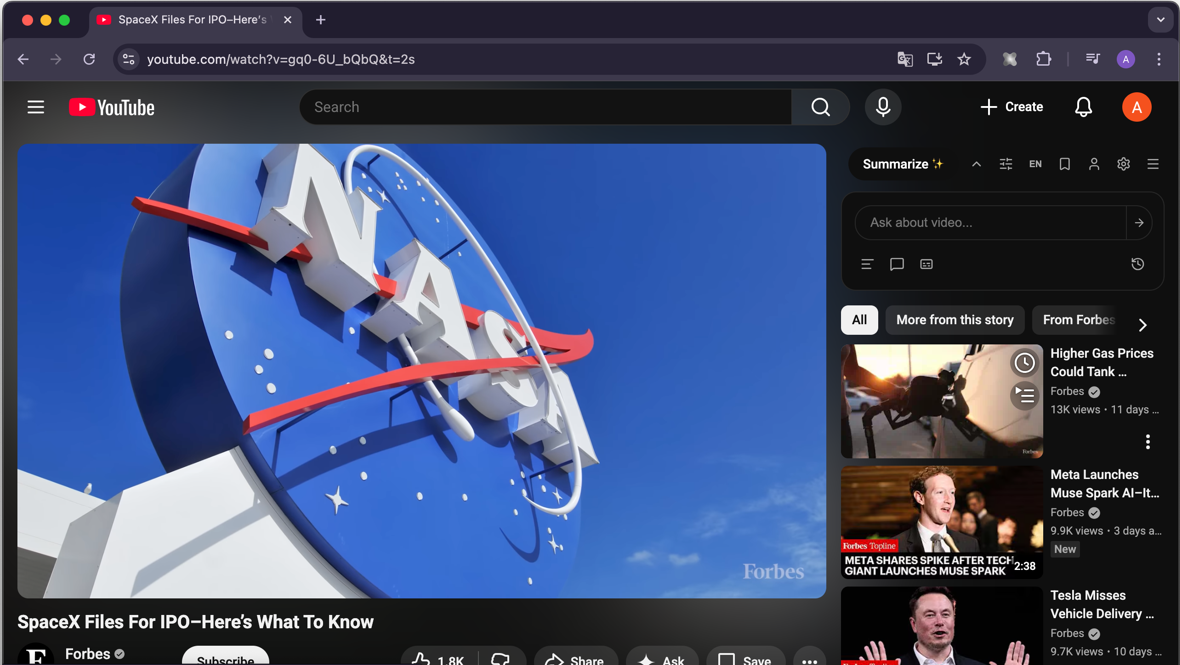Open the Chrome three-dot menu
Viewport: 1180px width, 665px height.
[1158, 59]
